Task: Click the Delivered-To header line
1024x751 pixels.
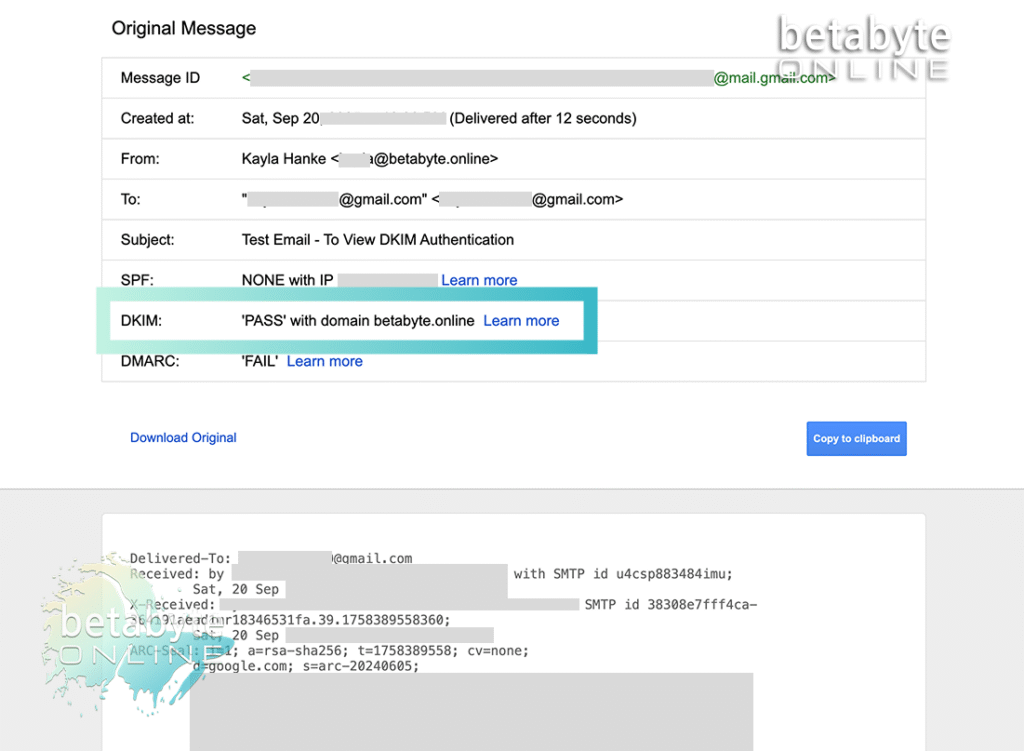Action: point(181,558)
